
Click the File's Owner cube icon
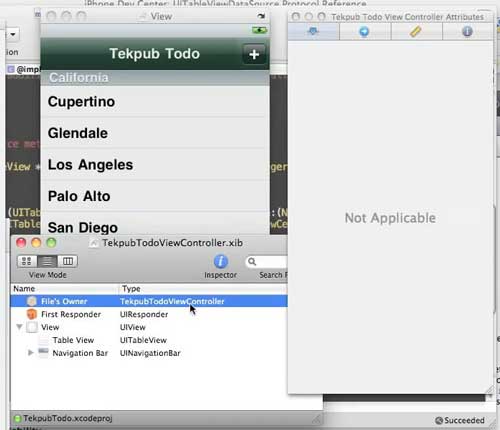32,301
